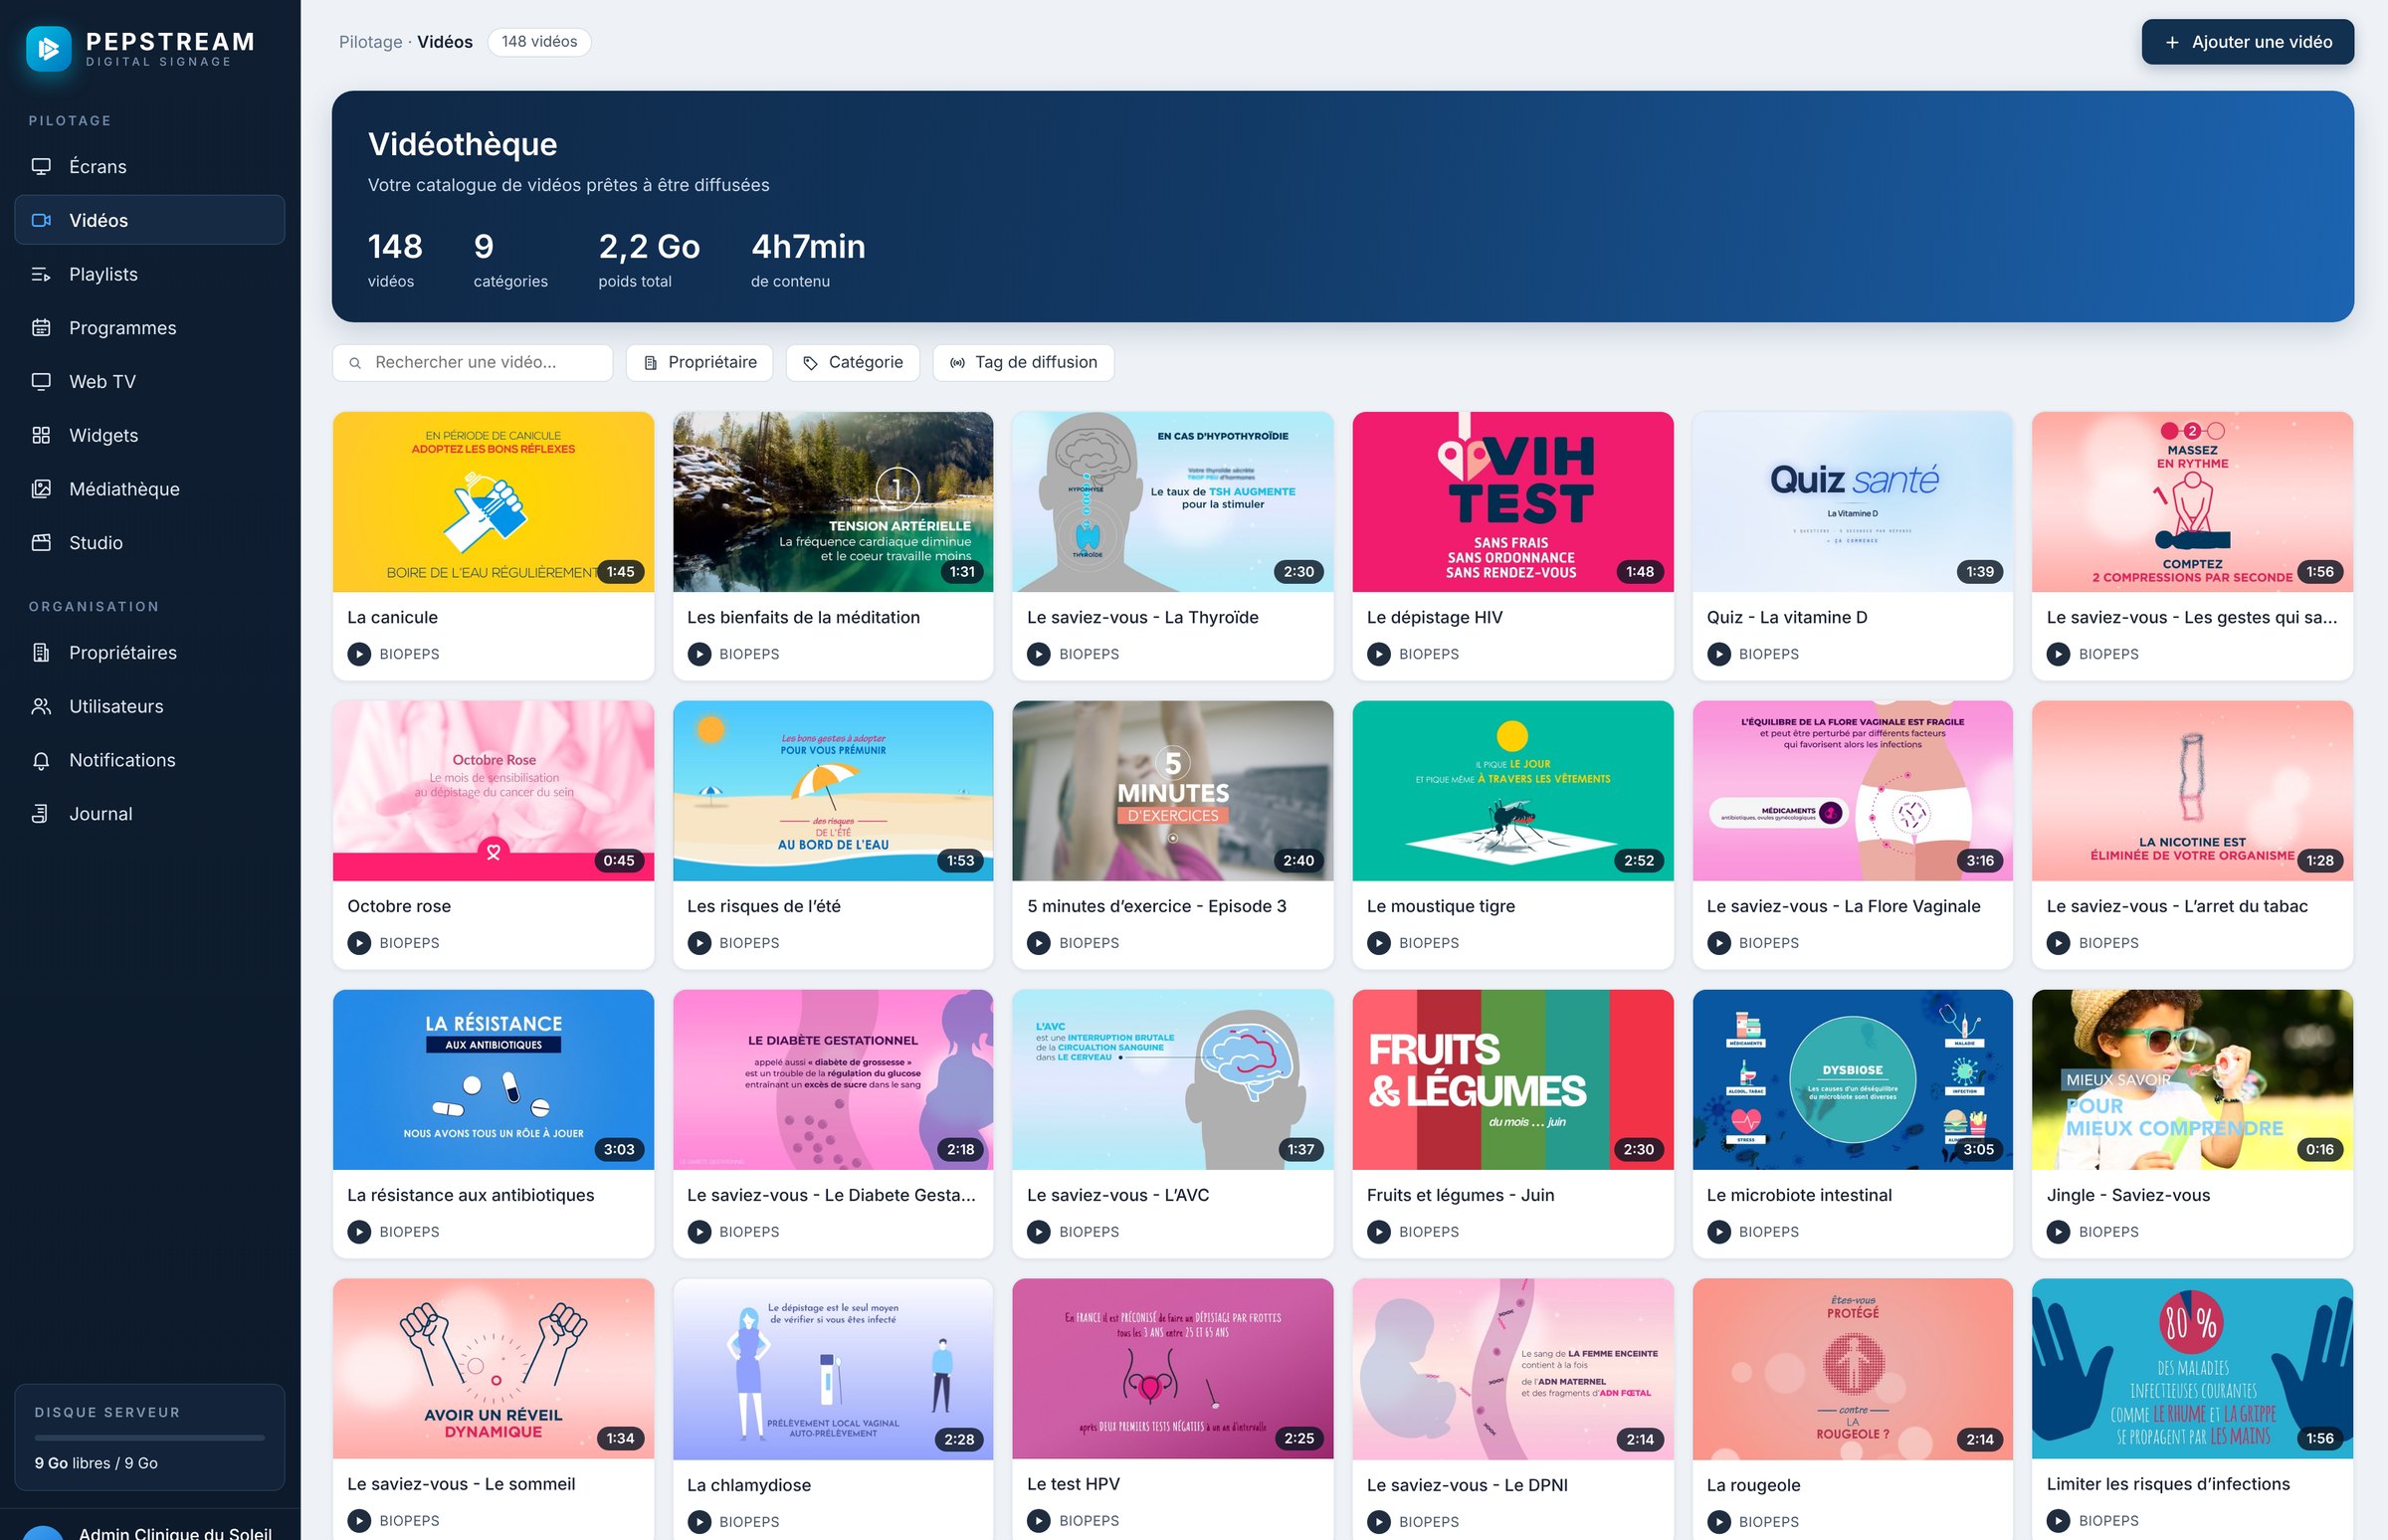Click the Propriétaires building icon
Screen dimensions: 2388x1540
tap(41, 653)
